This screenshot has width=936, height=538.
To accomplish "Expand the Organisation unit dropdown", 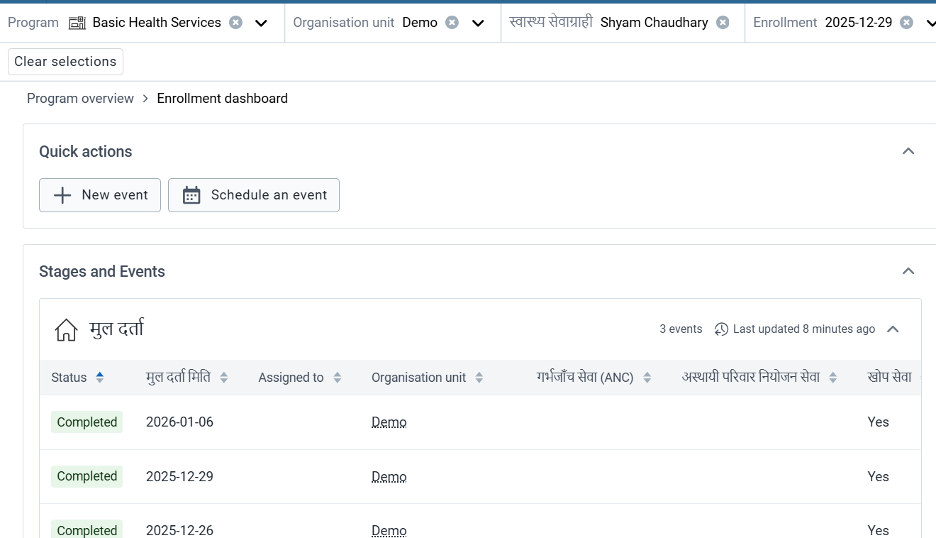I will [478, 23].
